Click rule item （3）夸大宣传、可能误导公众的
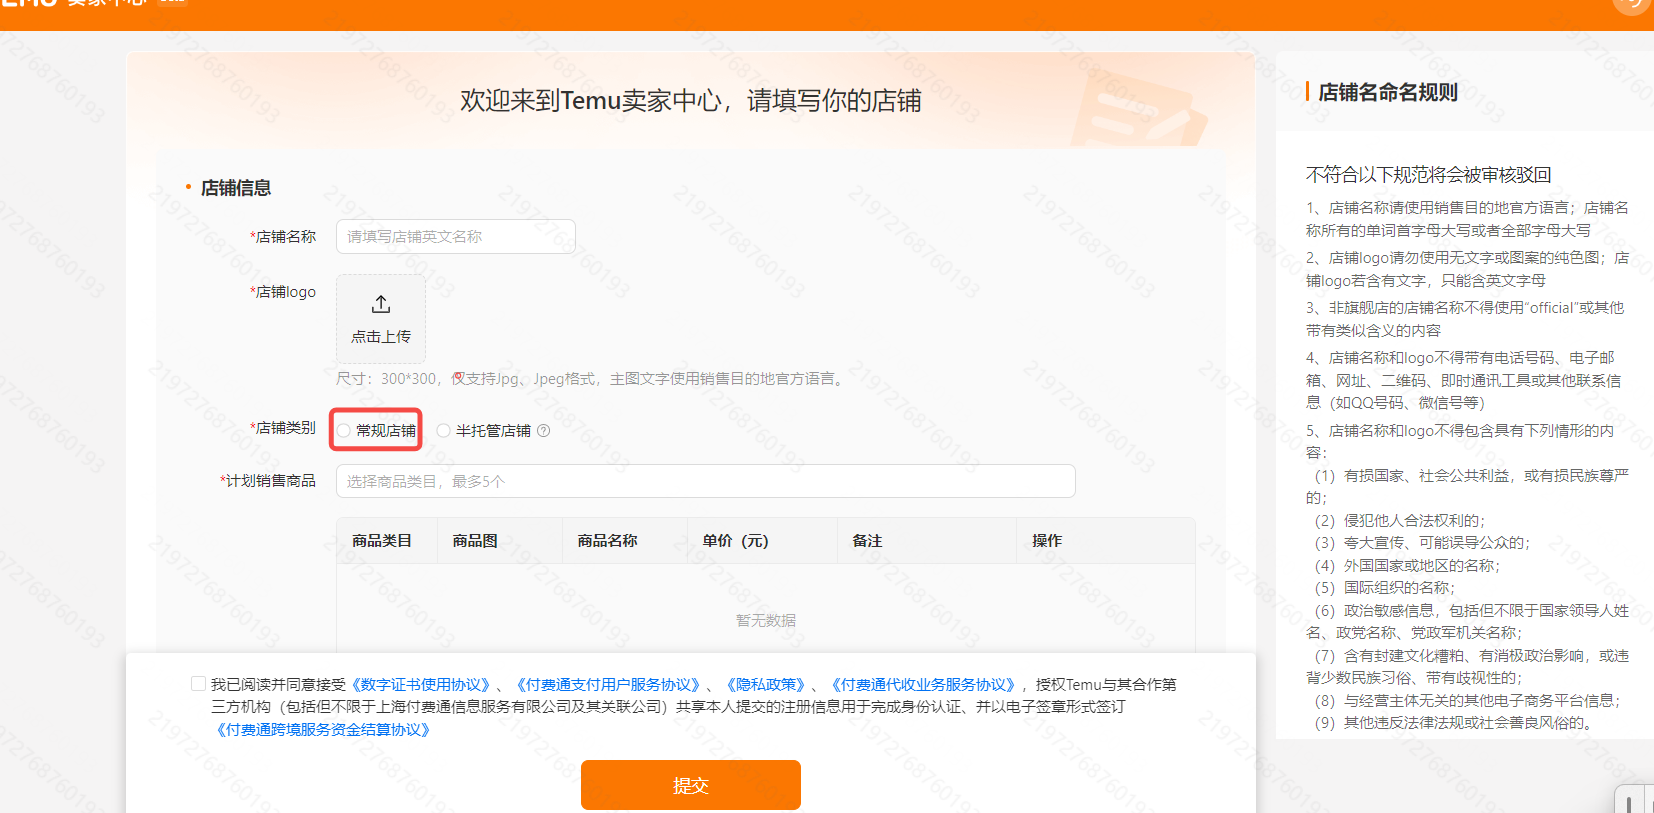The width and height of the screenshot is (1654, 813). pyautogui.click(x=1422, y=543)
